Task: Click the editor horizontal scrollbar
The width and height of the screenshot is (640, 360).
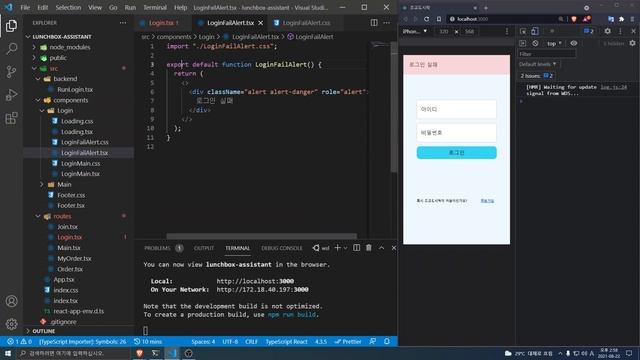Action: pyautogui.click(x=261, y=236)
